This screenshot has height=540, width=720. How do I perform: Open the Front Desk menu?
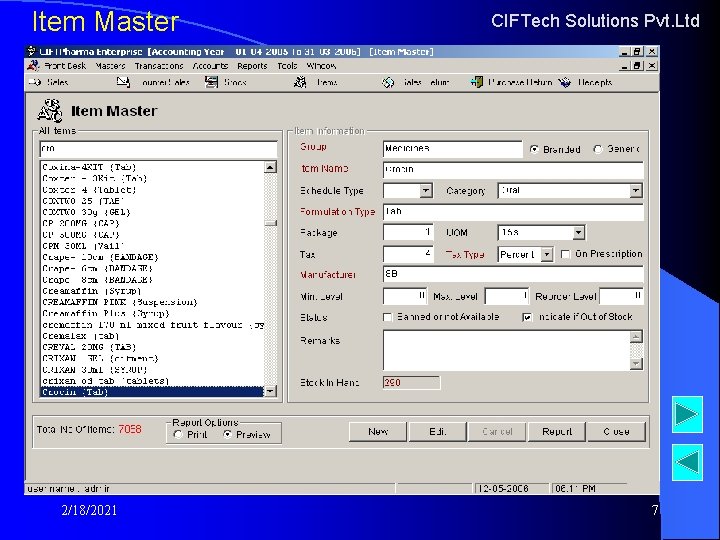(x=65, y=66)
